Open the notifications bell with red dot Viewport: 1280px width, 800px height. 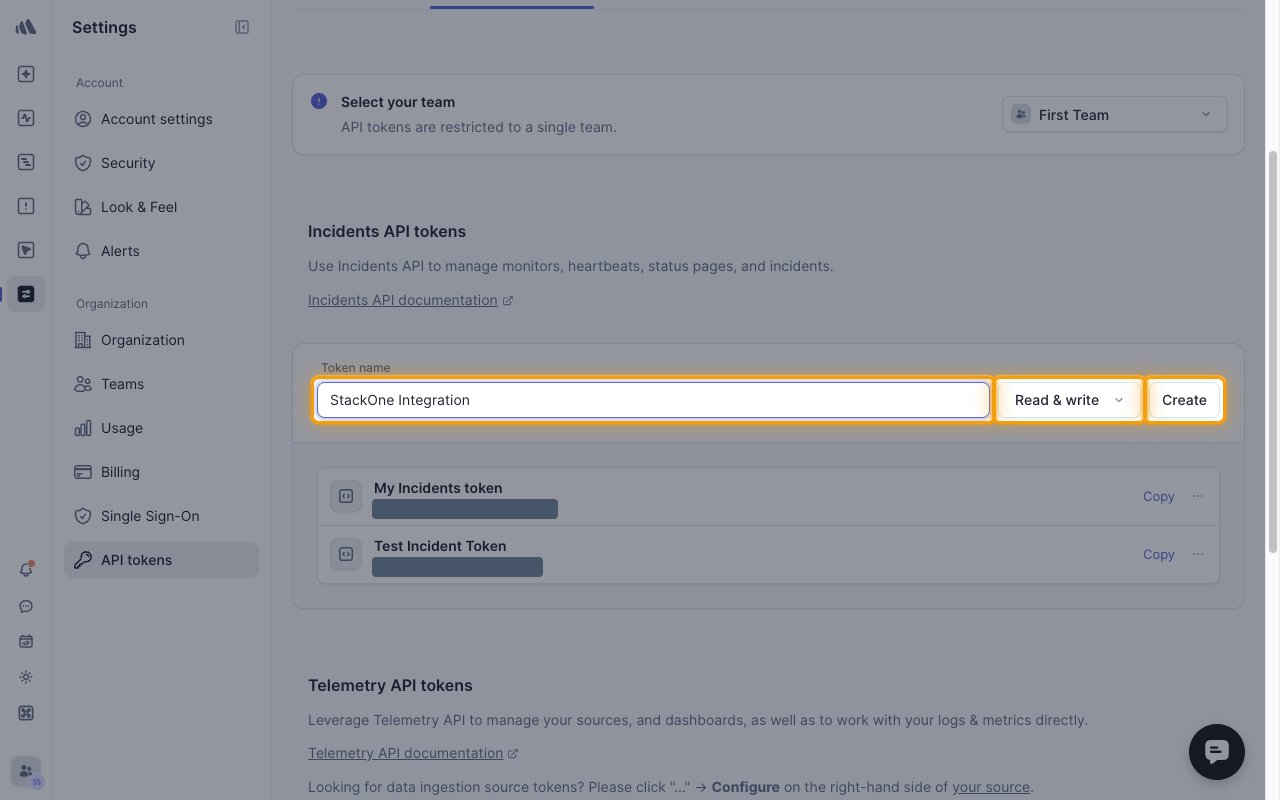click(x=26, y=569)
